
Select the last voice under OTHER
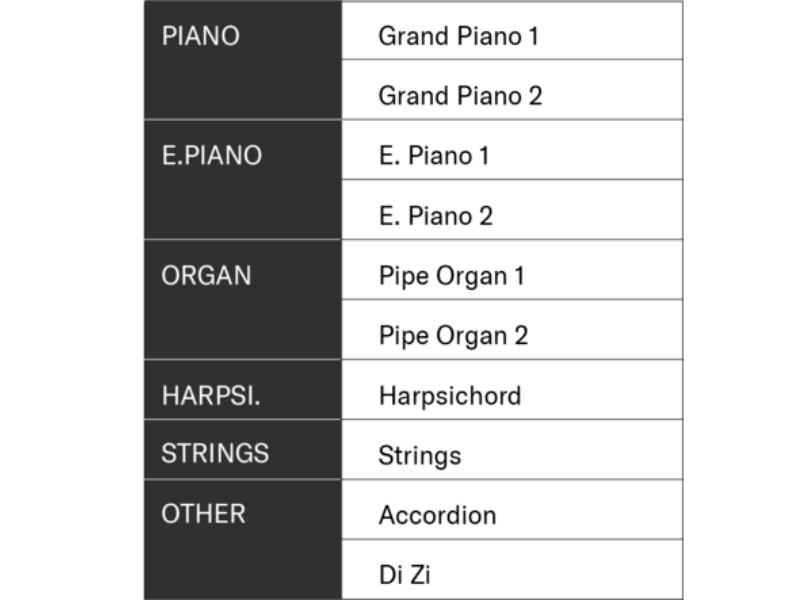(x=404, y=576)
